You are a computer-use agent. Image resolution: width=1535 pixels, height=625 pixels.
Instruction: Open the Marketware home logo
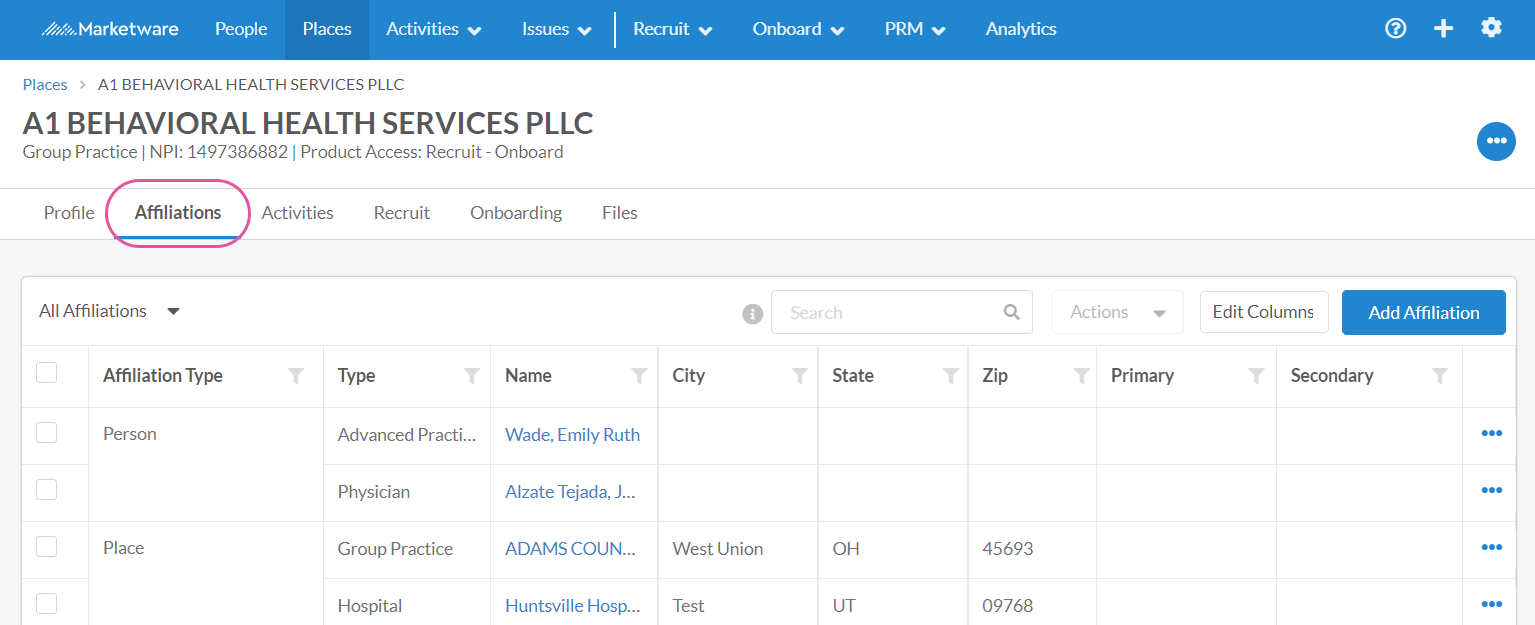point(110,29)
